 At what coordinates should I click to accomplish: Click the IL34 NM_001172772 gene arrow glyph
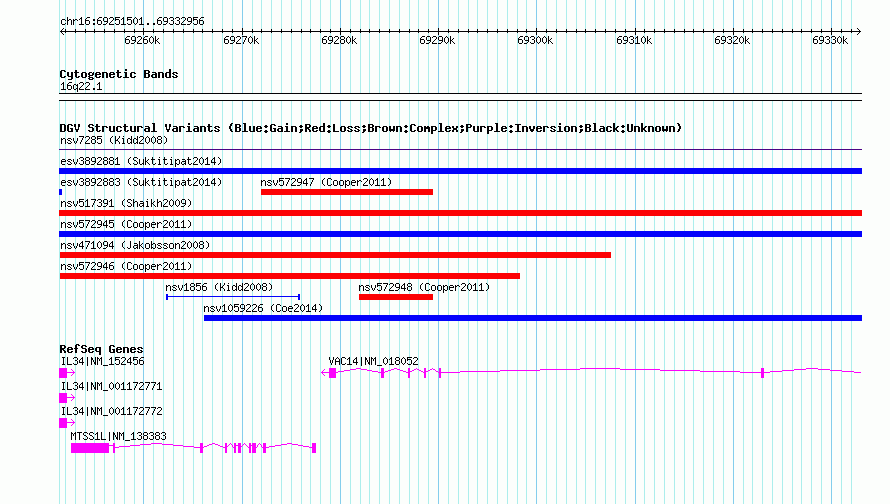[x=67, y=423]
